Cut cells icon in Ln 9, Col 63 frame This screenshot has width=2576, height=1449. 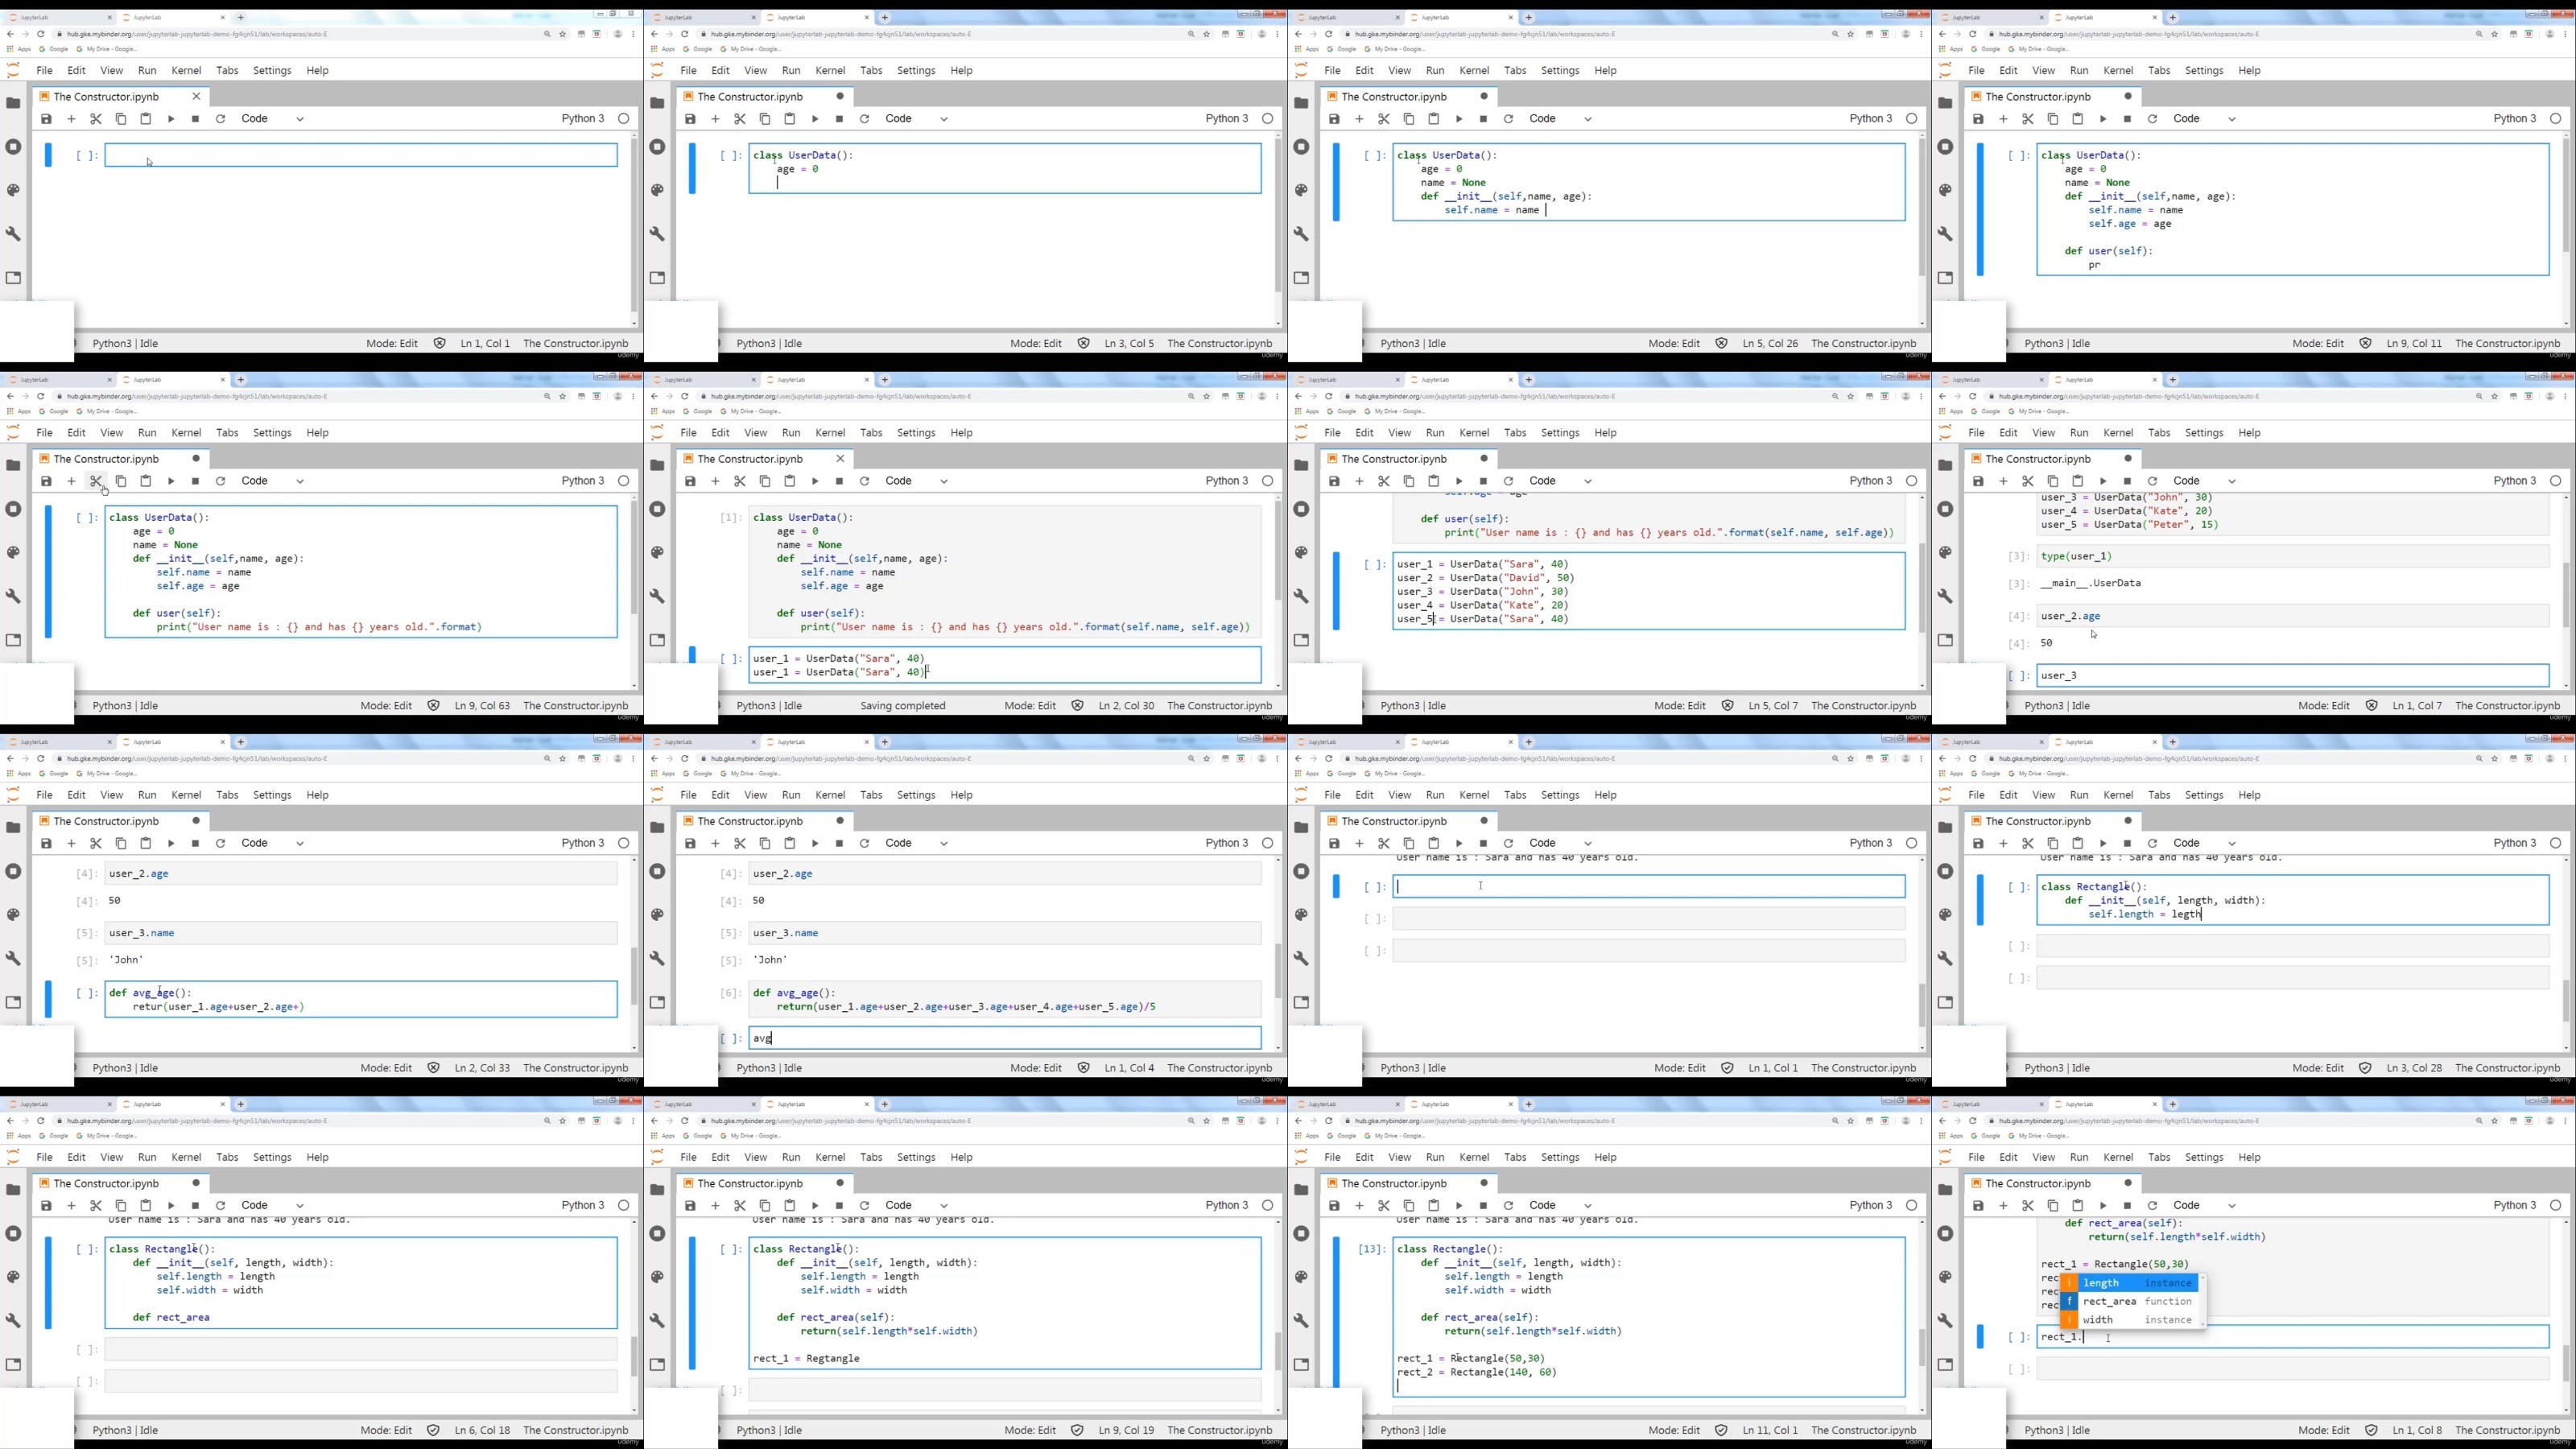pos(96,481)
